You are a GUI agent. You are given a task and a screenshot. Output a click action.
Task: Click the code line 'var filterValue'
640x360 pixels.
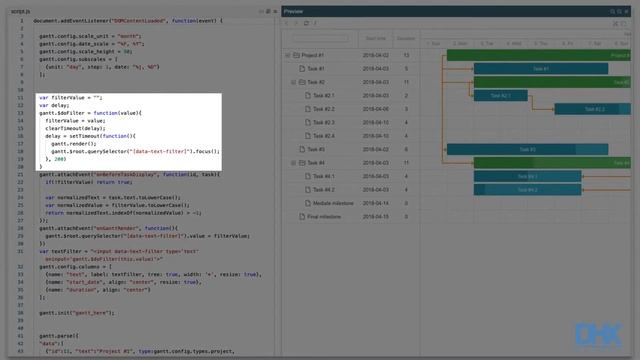(x=71, y=98)
